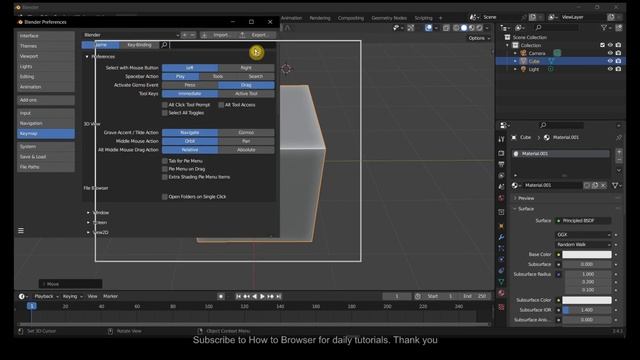The image size is (640, 360).
Task: Click the keymap Import button
Action: coord(216,35)
